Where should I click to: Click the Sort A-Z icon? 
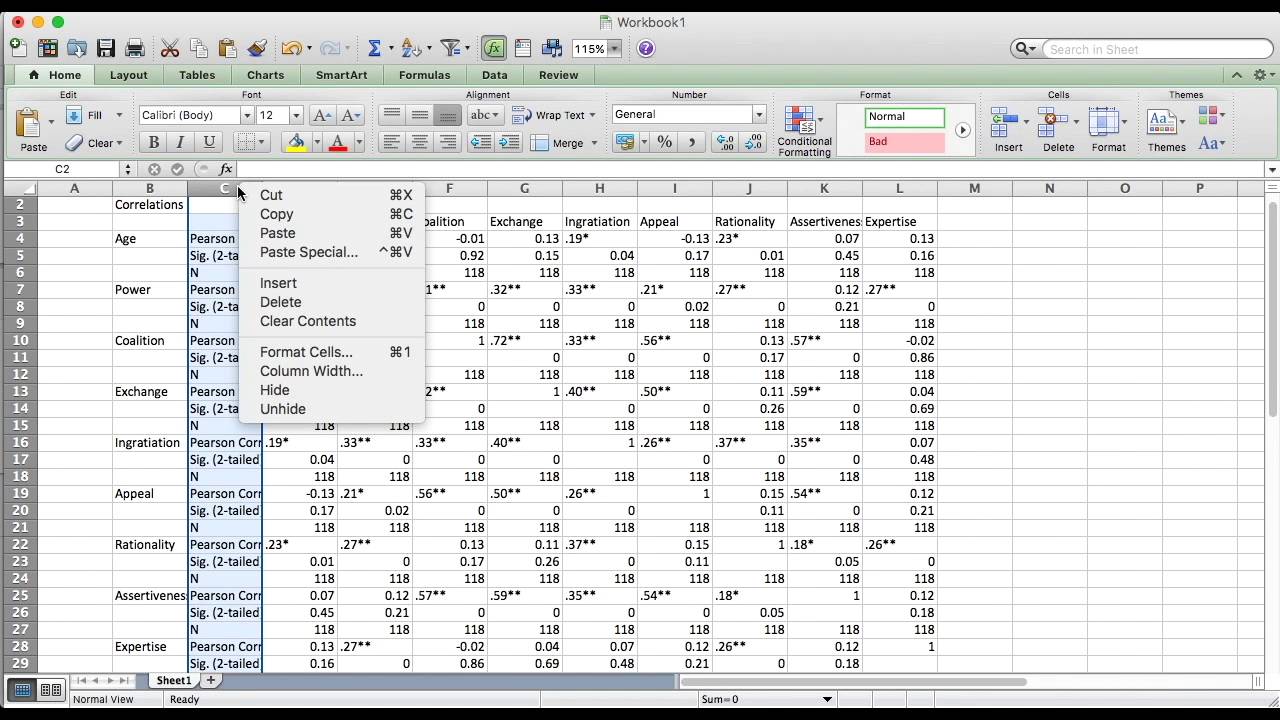coord(410,48)
